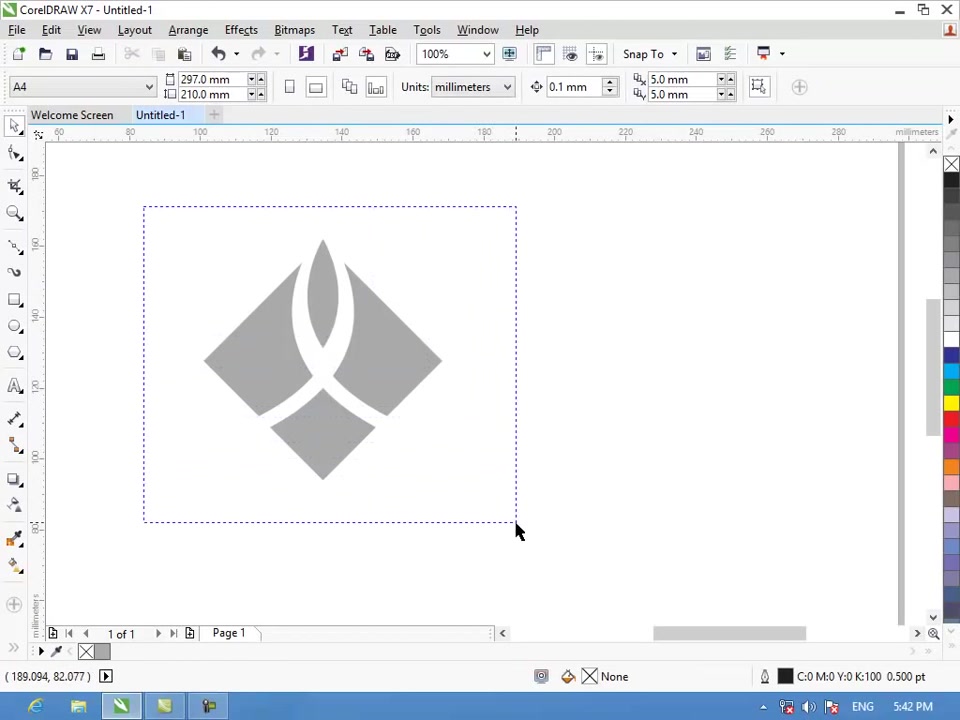Apply layout to all pages

click(350, 87)
